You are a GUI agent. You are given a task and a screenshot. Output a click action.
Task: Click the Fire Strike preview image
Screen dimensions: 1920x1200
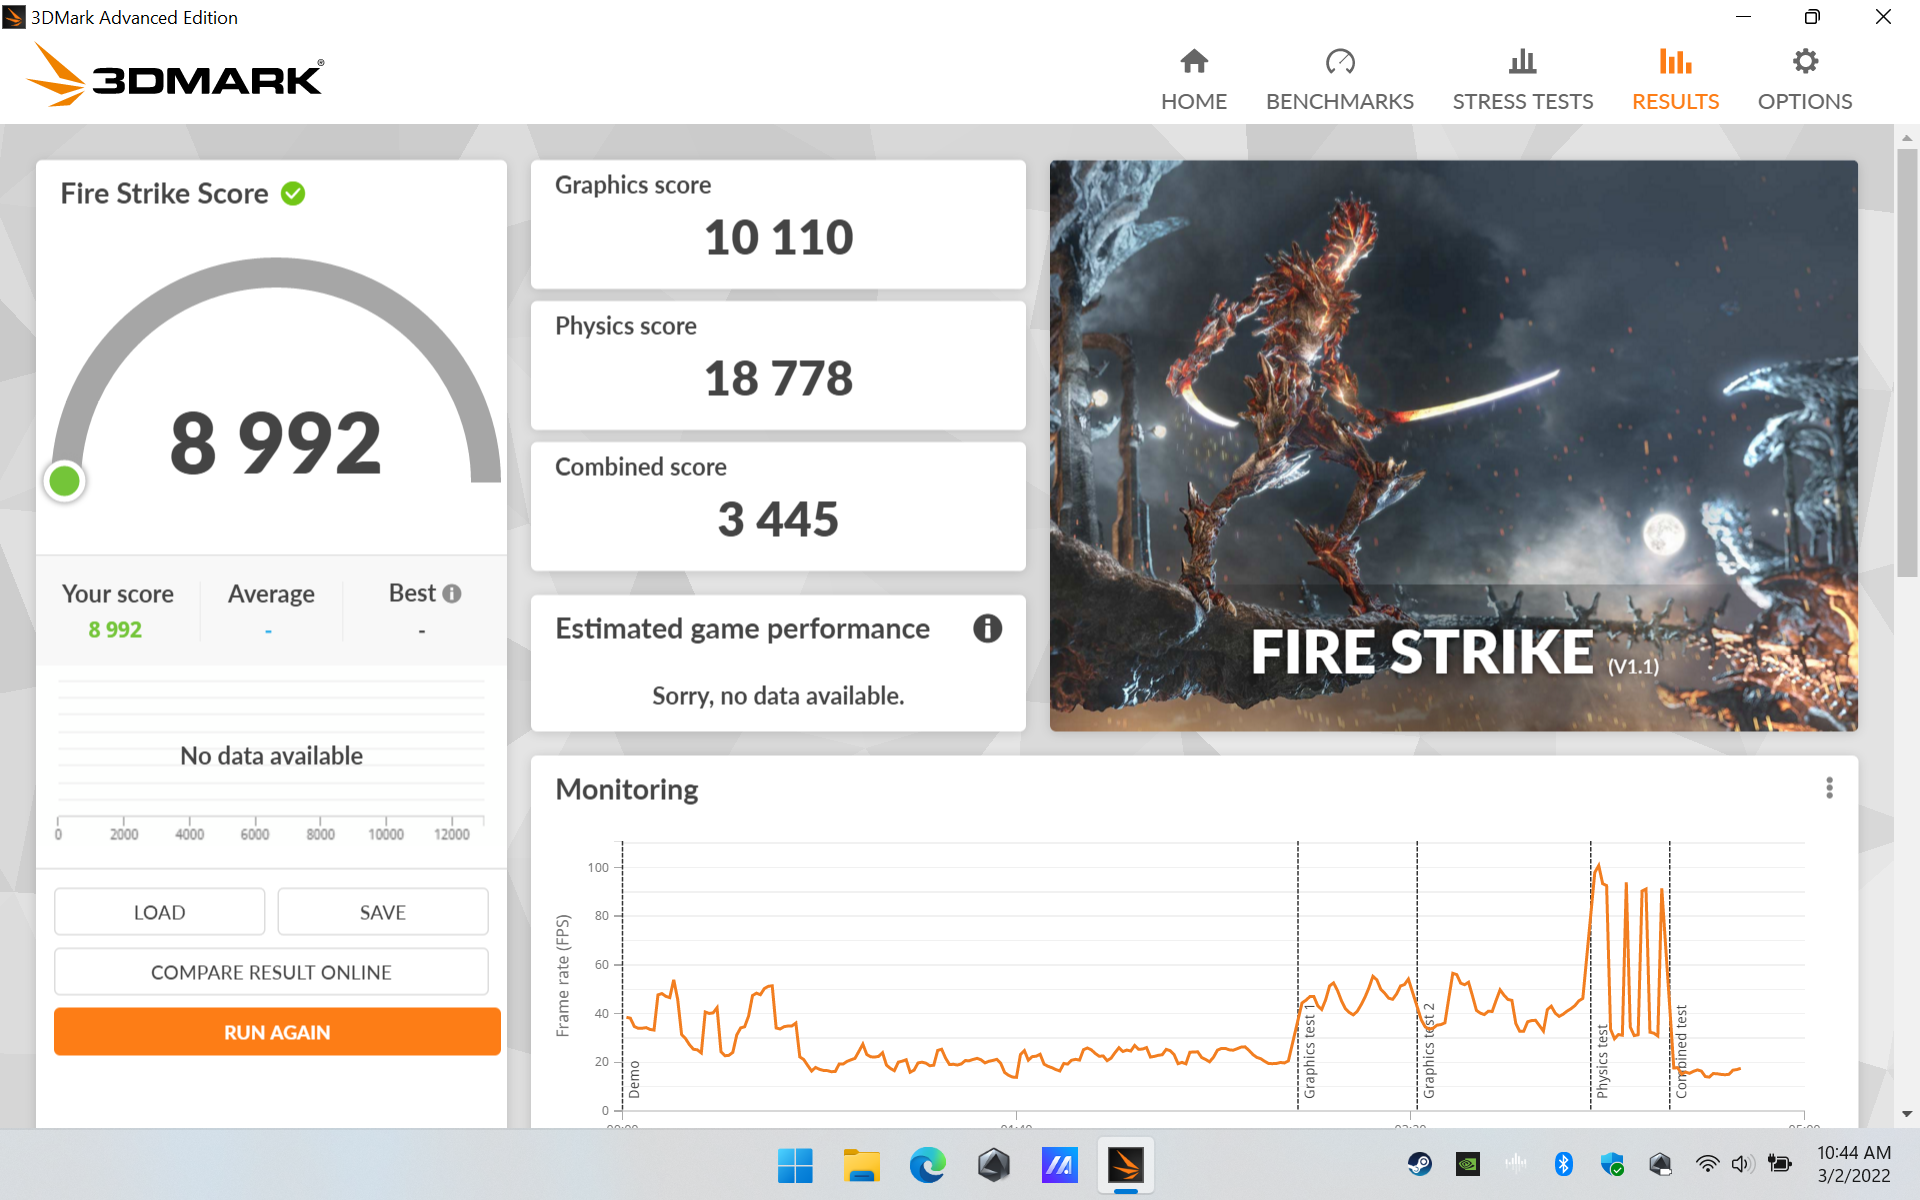[1453, 445]
